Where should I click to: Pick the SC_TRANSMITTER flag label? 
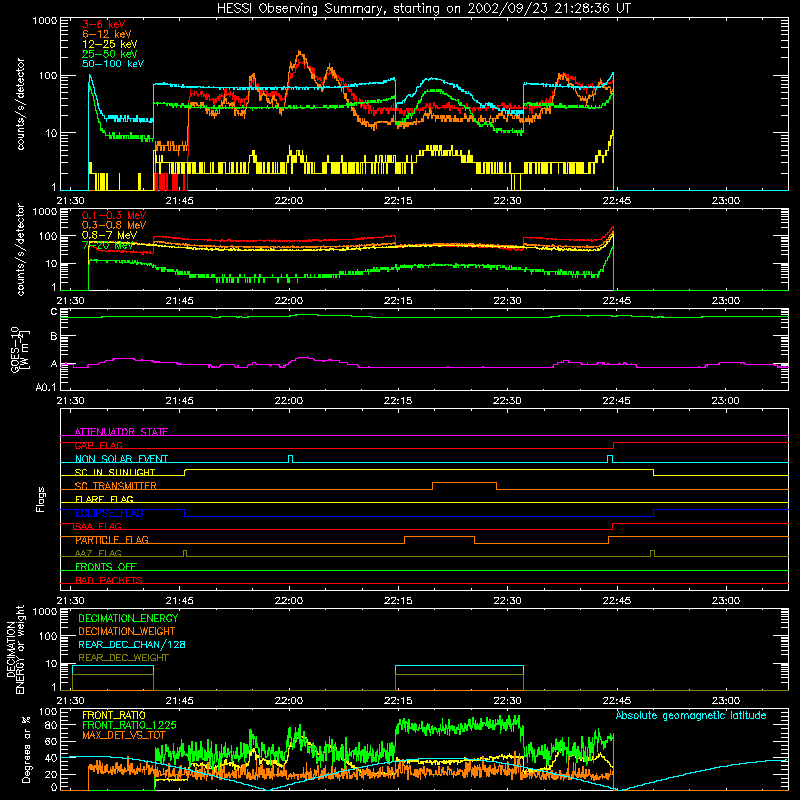point(116,486)
